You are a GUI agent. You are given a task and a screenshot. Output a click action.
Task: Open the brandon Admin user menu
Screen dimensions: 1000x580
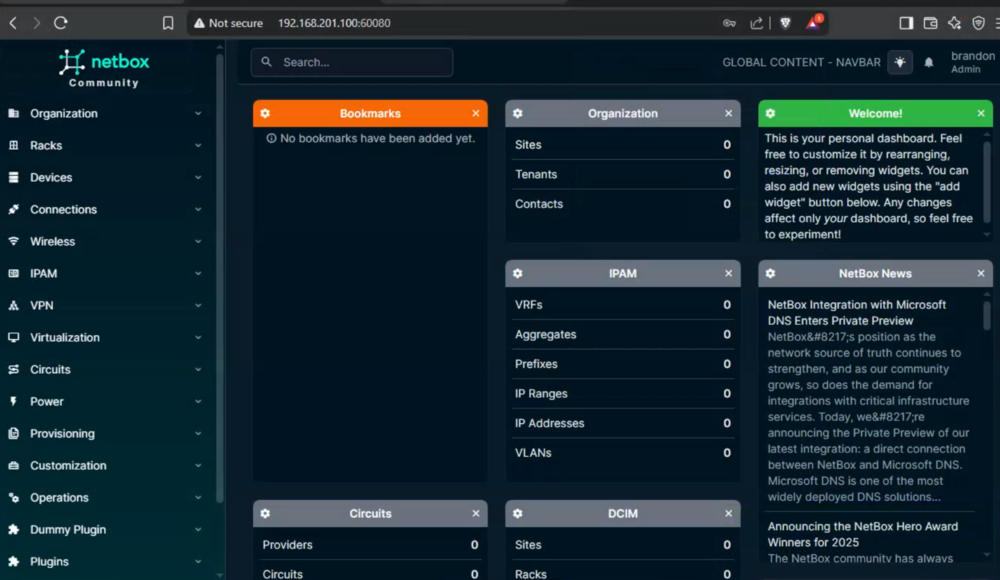(x=973, y=63)
